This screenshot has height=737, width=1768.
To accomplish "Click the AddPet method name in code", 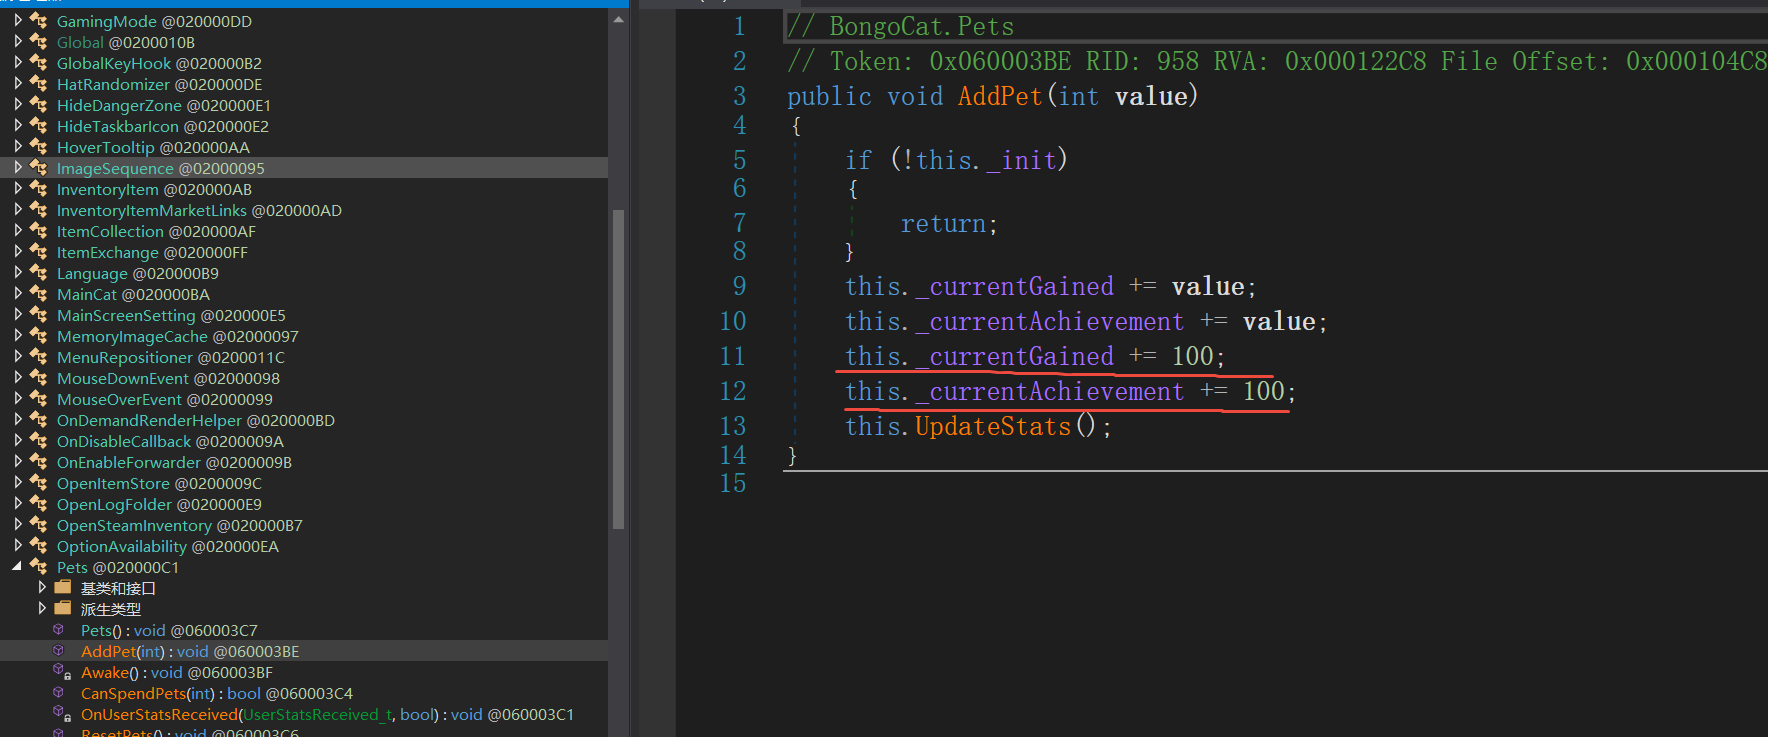I will (1000, 96).
